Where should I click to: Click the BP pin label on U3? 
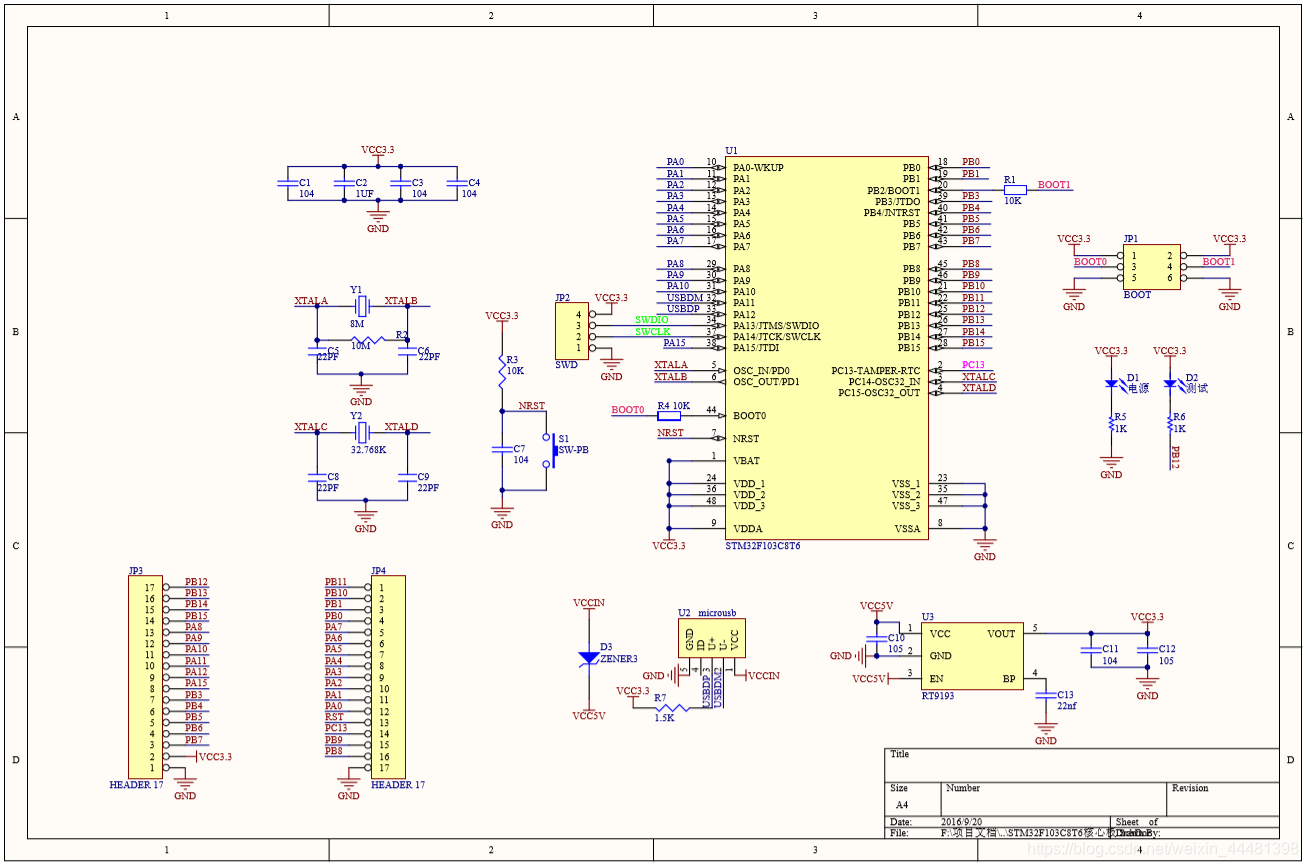[1009, 679]
